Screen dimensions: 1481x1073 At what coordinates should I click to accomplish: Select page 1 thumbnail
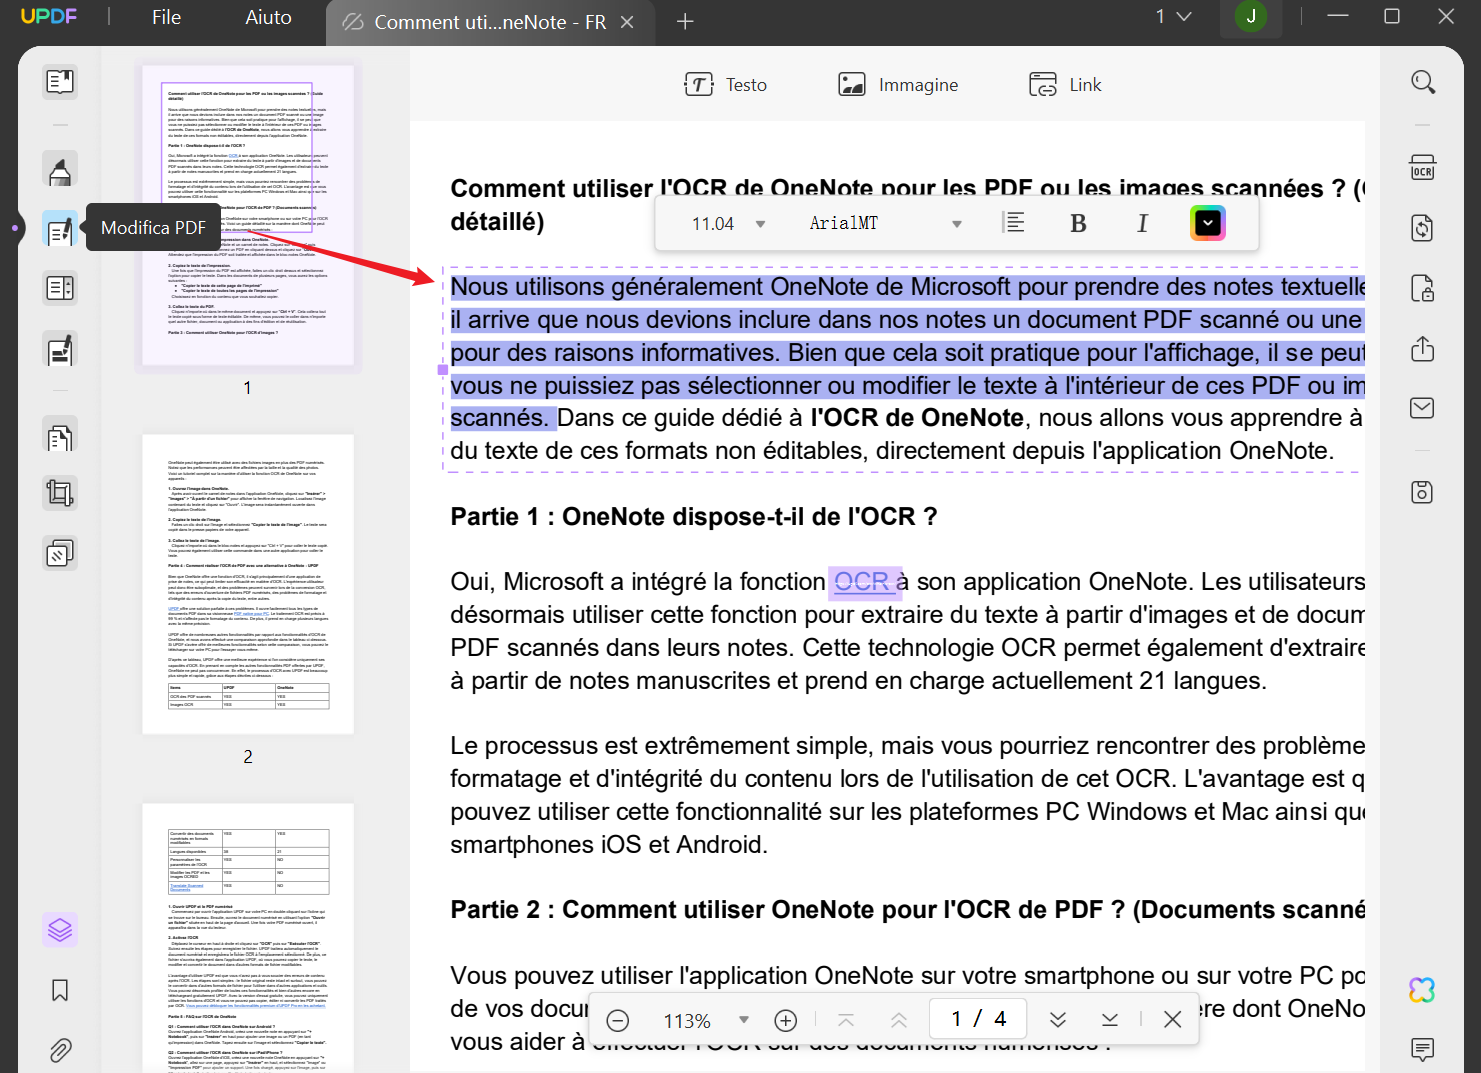(248, 215)
